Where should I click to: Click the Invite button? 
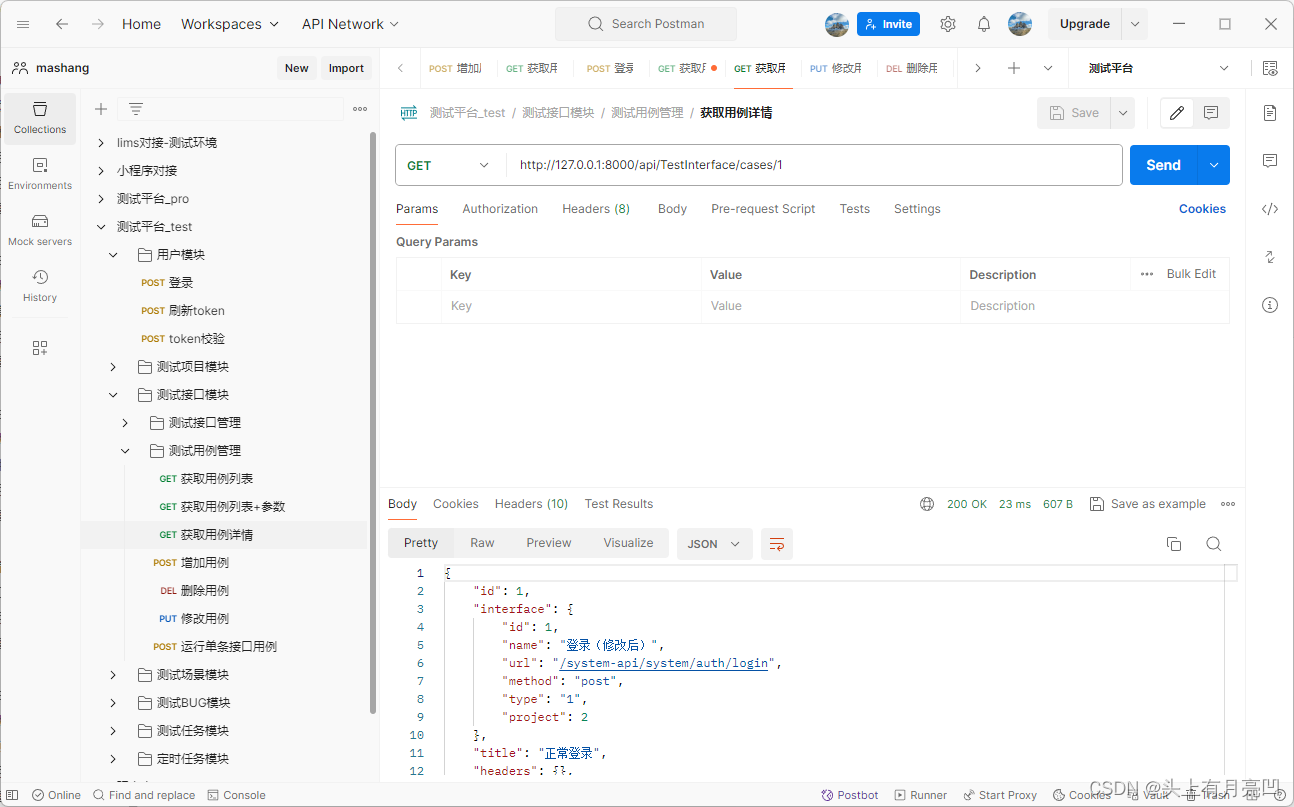[888, 24]
